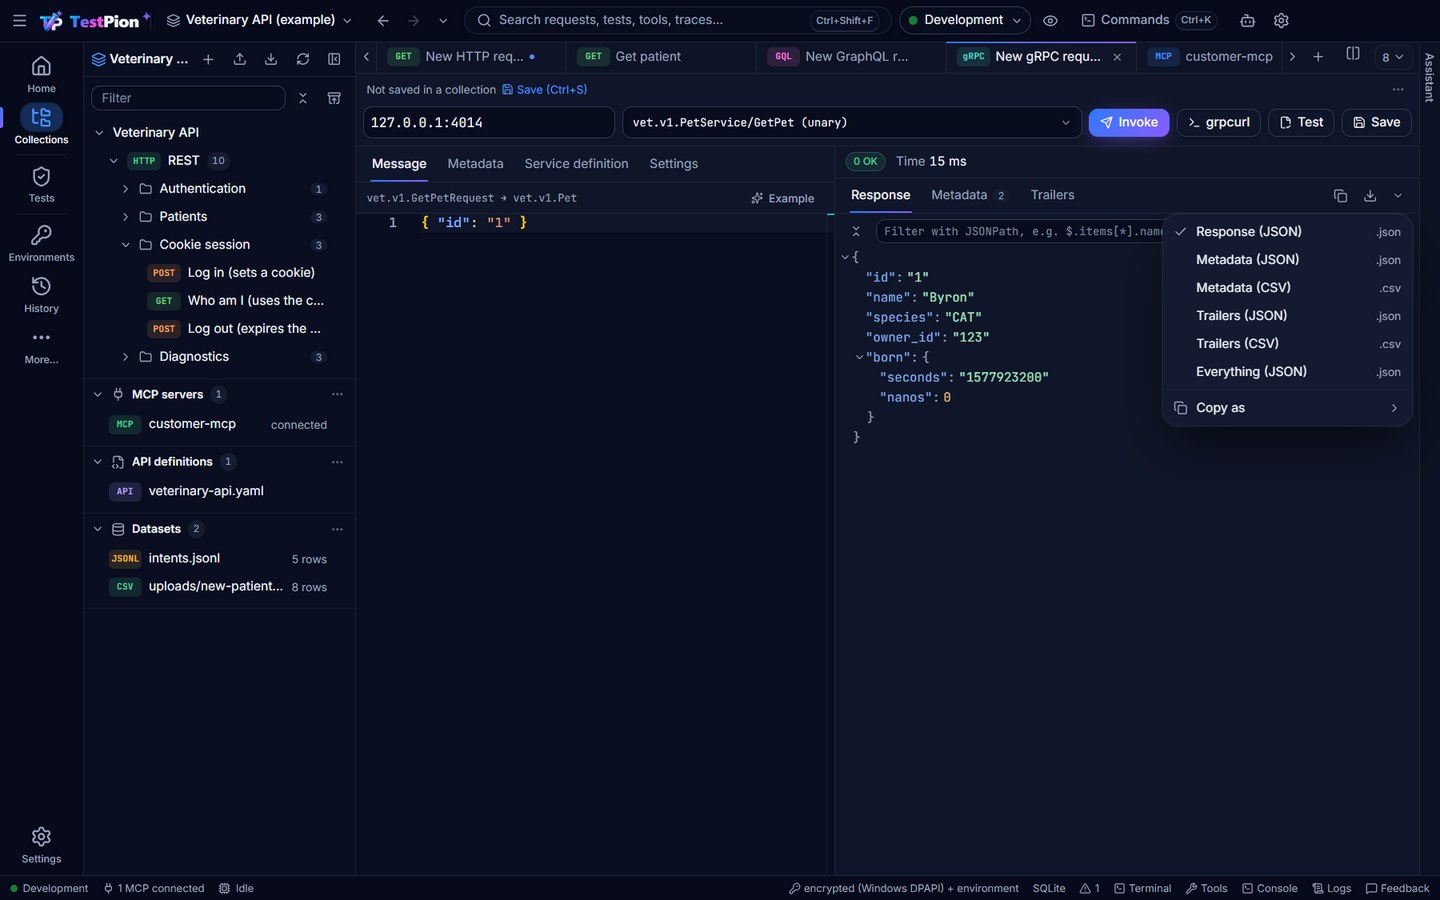
Task: Expand the Authentication folder
Action: (125, 188)
